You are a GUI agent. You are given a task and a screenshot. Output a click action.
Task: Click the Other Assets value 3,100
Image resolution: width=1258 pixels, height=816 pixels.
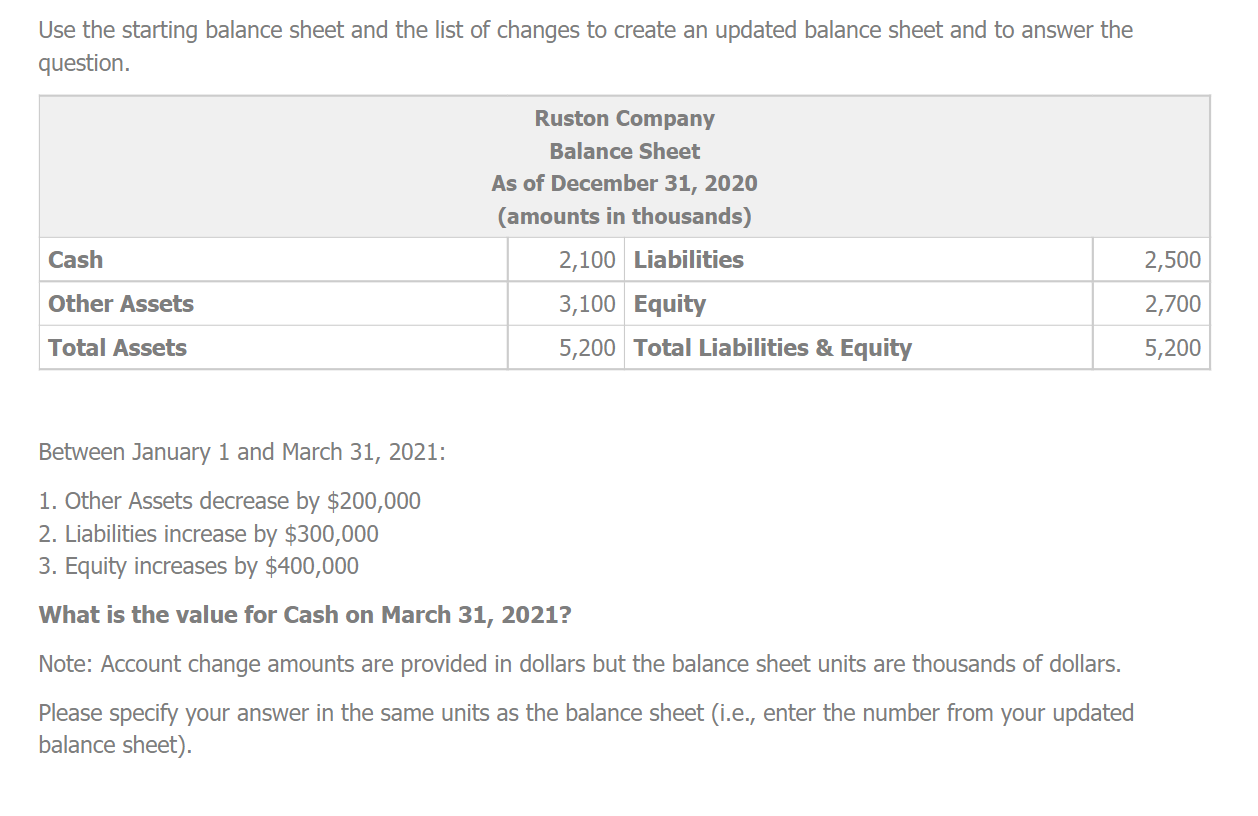tap(587, 304)
